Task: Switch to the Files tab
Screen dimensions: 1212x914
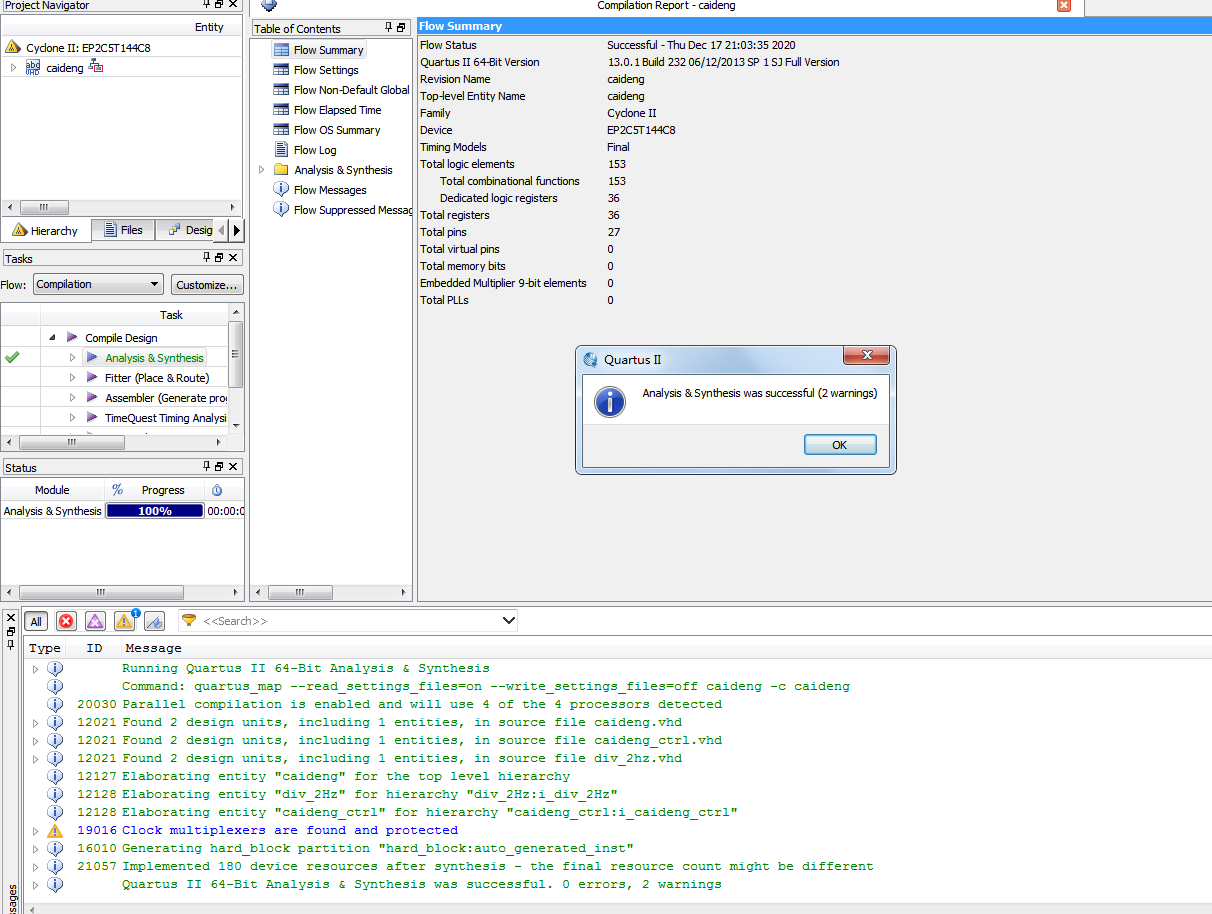Action: tap(122, 230)
